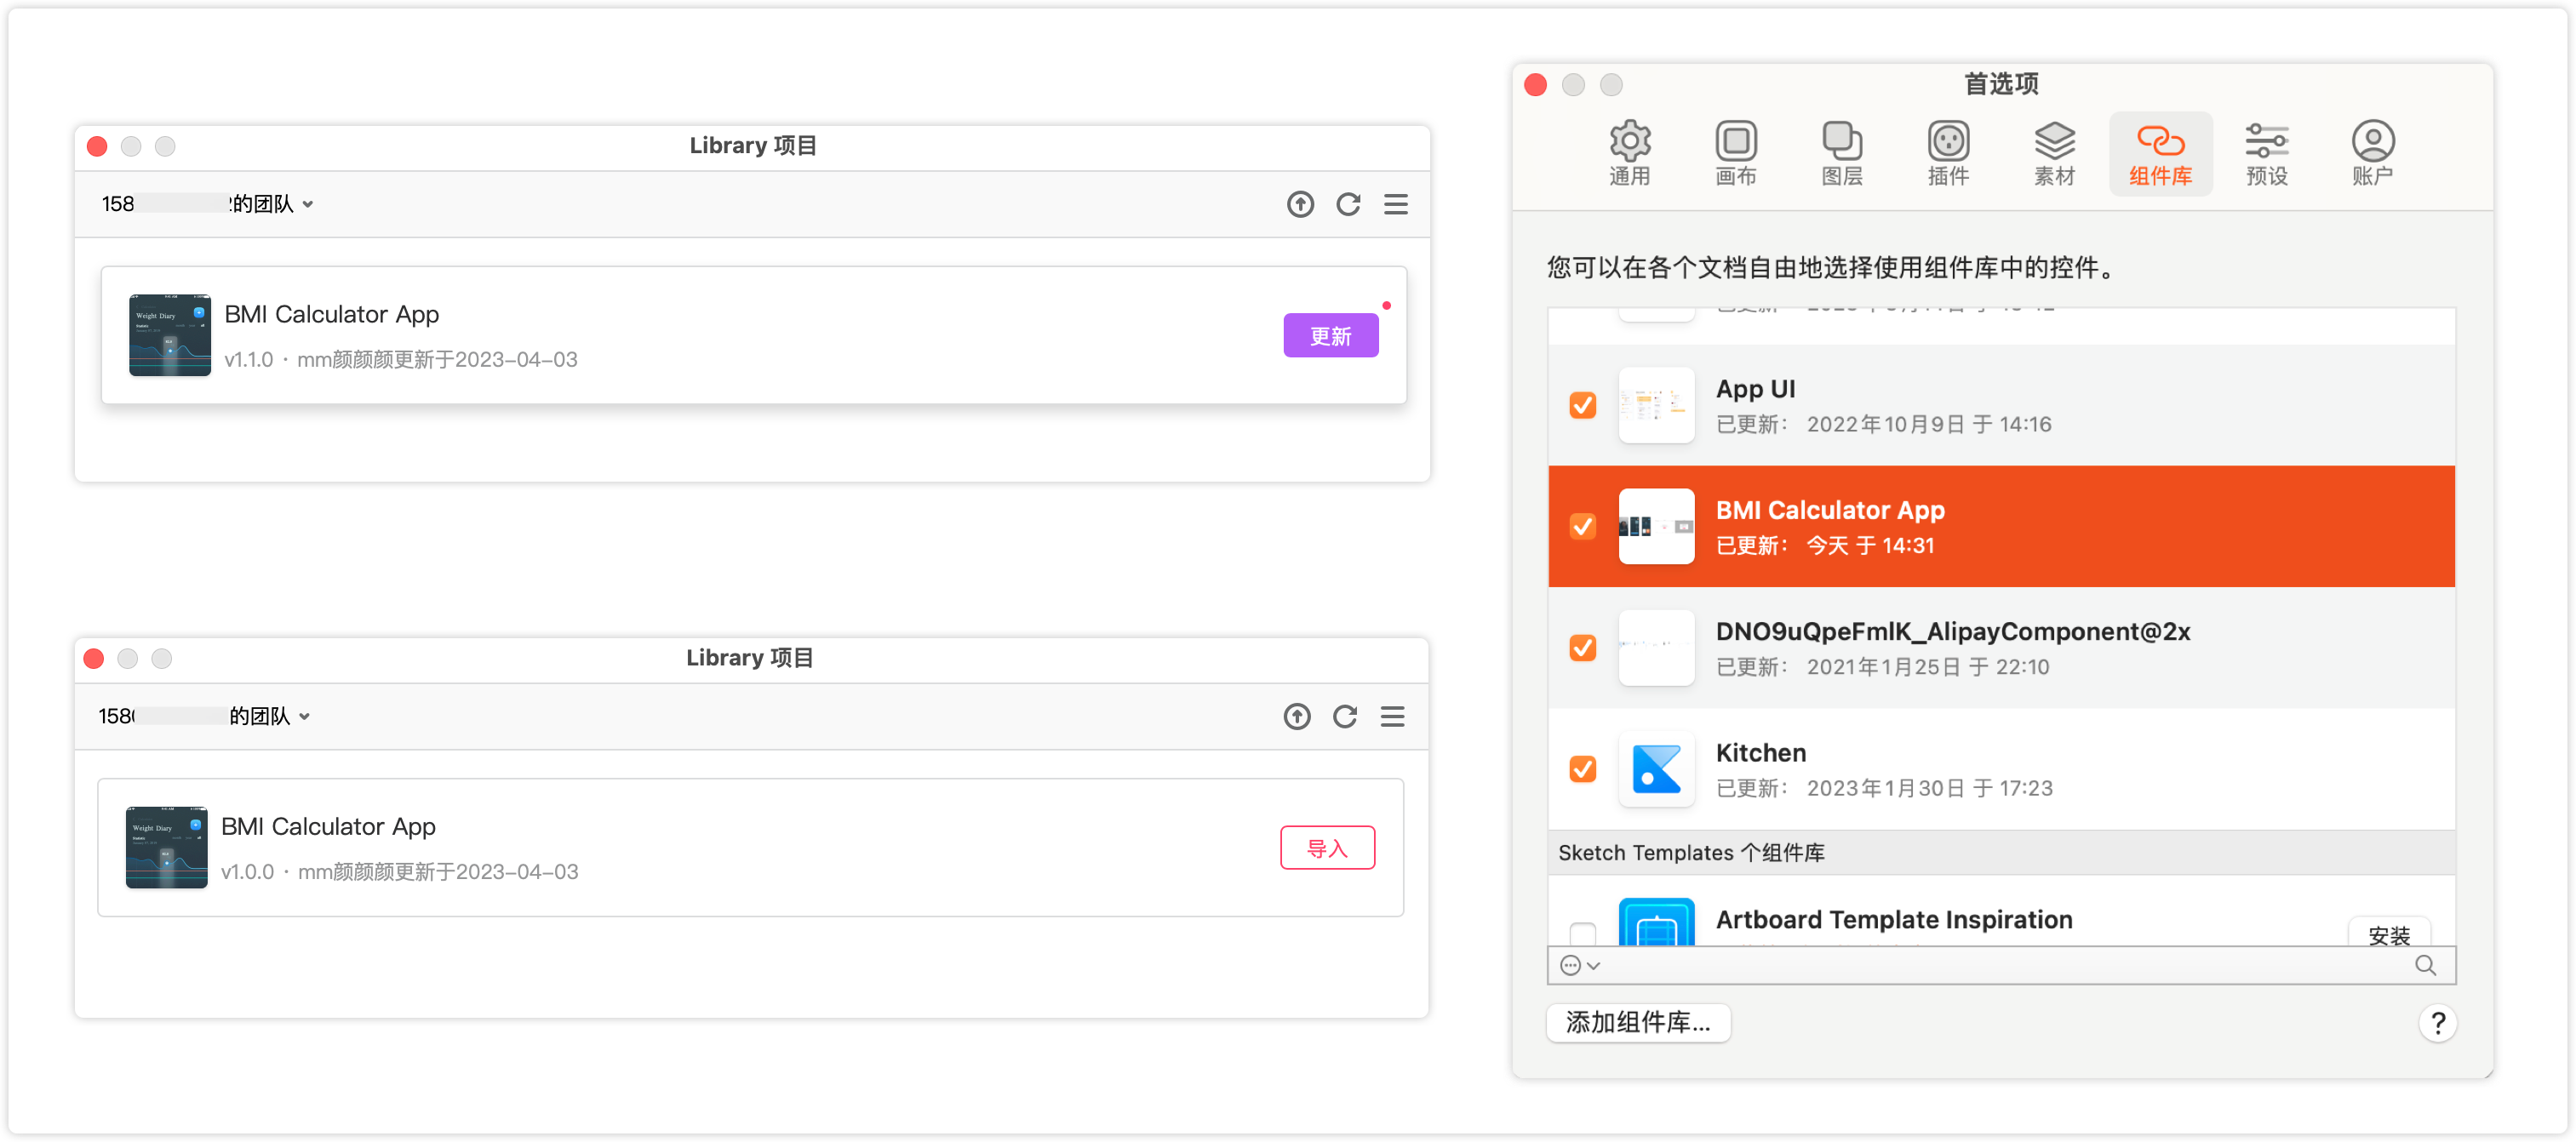Expand team dropdown in top Library window
Screen dimensions: 2576x1142
tap(308, 205)
